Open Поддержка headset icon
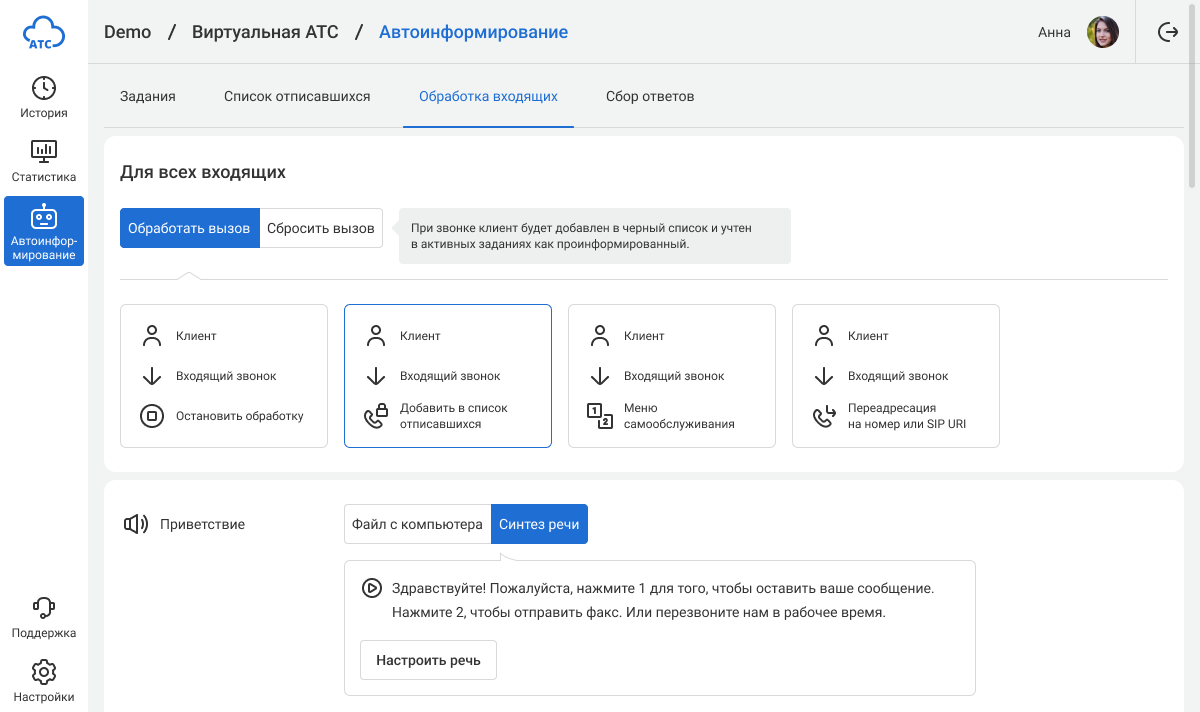 pyautogui.click(x=44, y=607)
